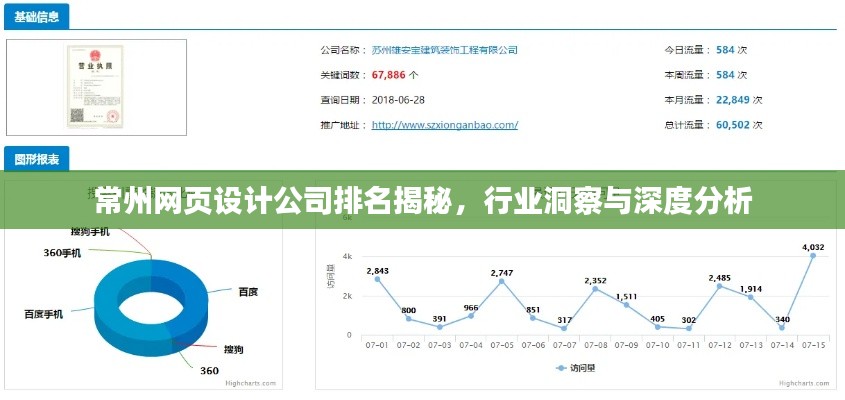Image resolution: width=845 pixels, height=400 pixels.
Task: Click the 4,032 data point on 07-15
Action: [813, 256]
